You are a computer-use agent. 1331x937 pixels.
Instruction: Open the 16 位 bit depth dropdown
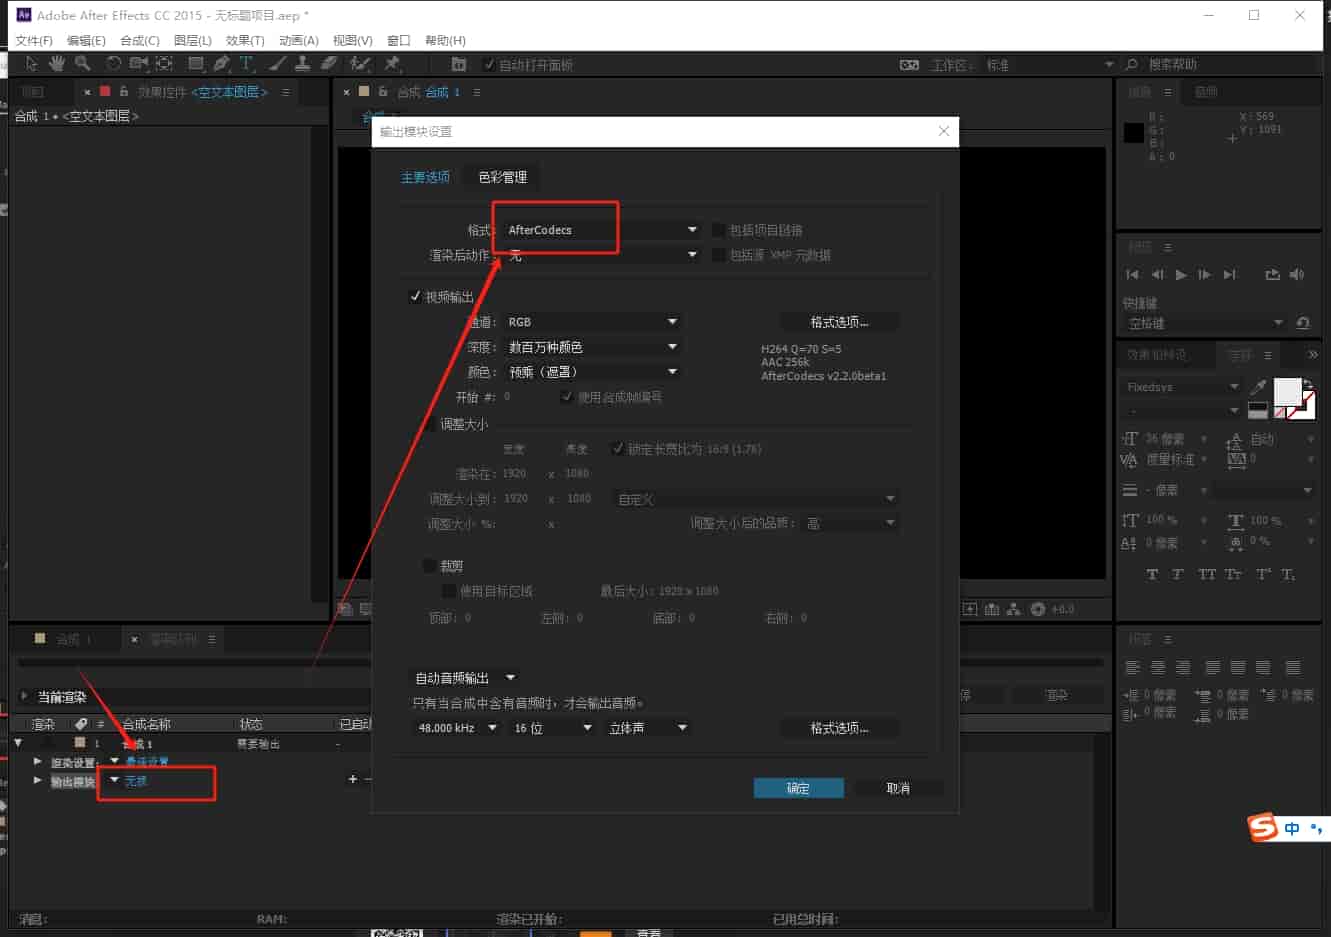pyautogui.click(x=552, y=727)
